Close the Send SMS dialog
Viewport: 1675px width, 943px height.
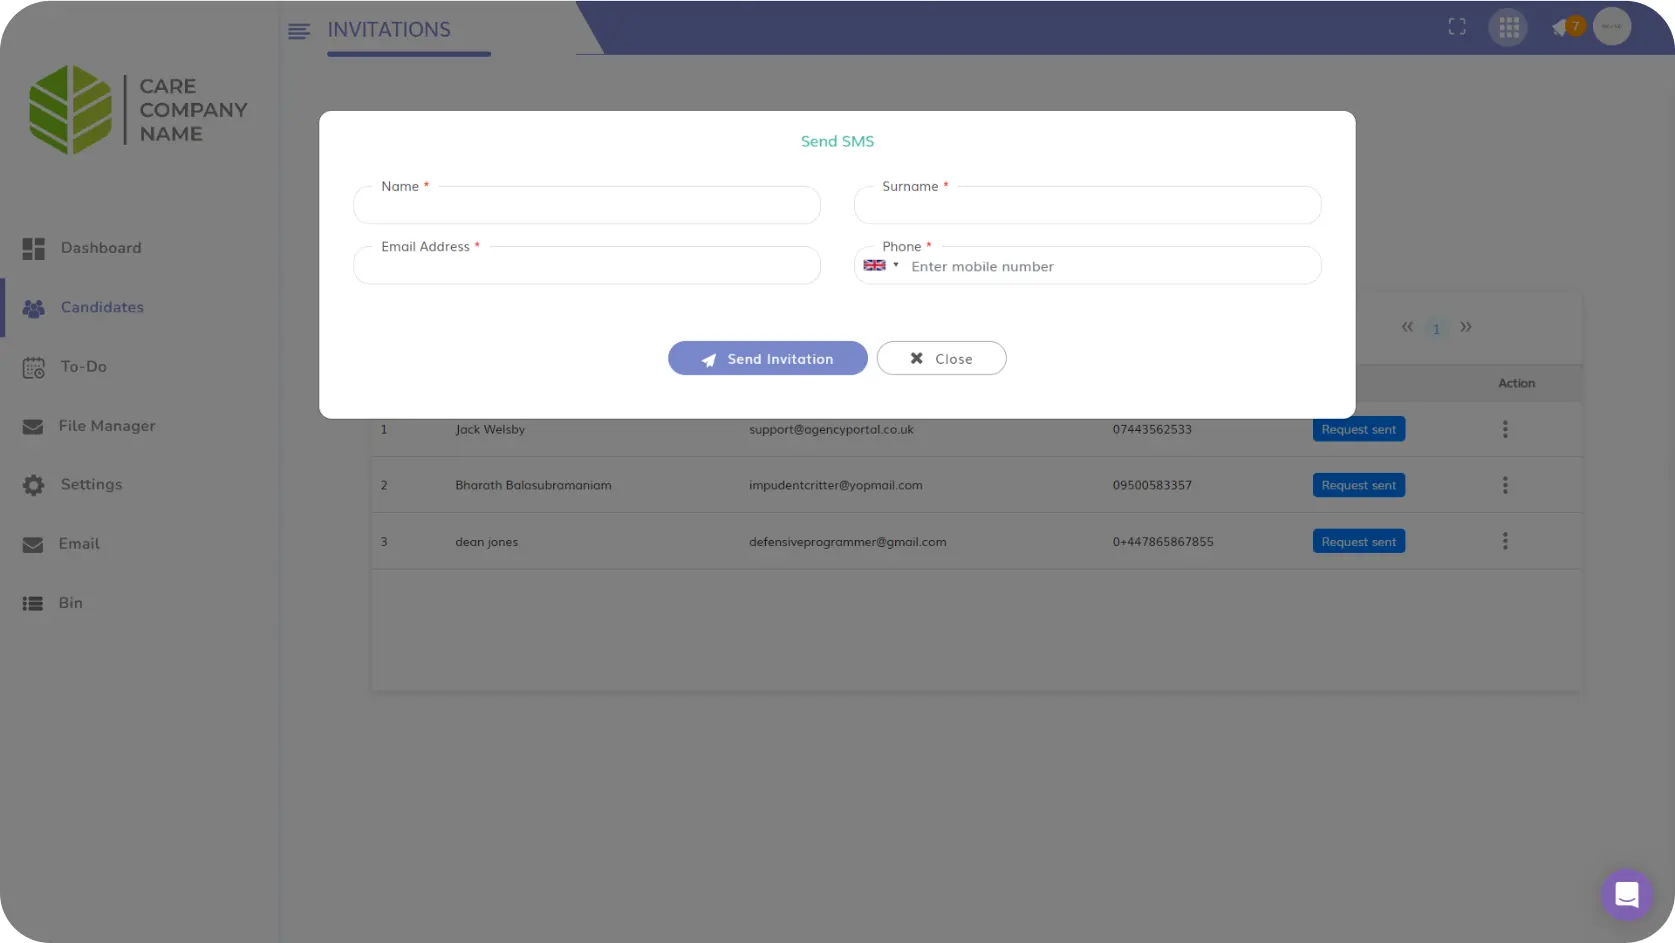(941, 359)
